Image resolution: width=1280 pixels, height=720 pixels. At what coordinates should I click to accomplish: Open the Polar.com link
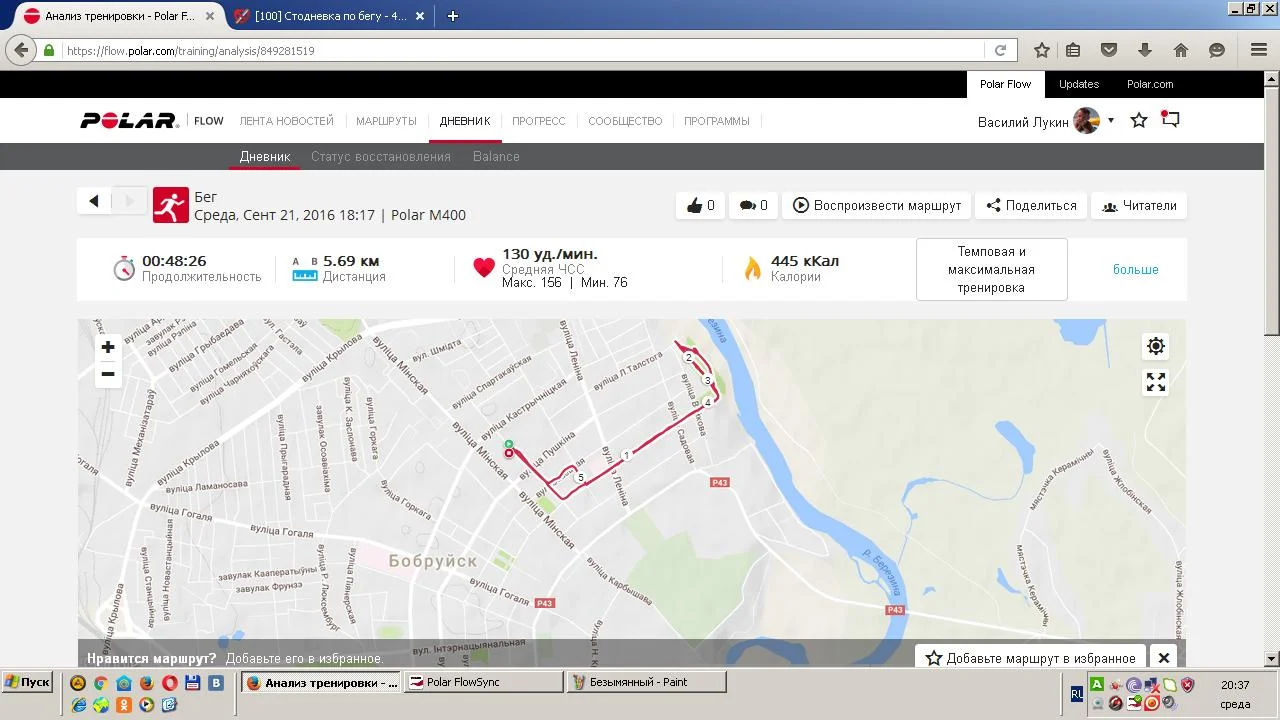(x=1150, y=84)
